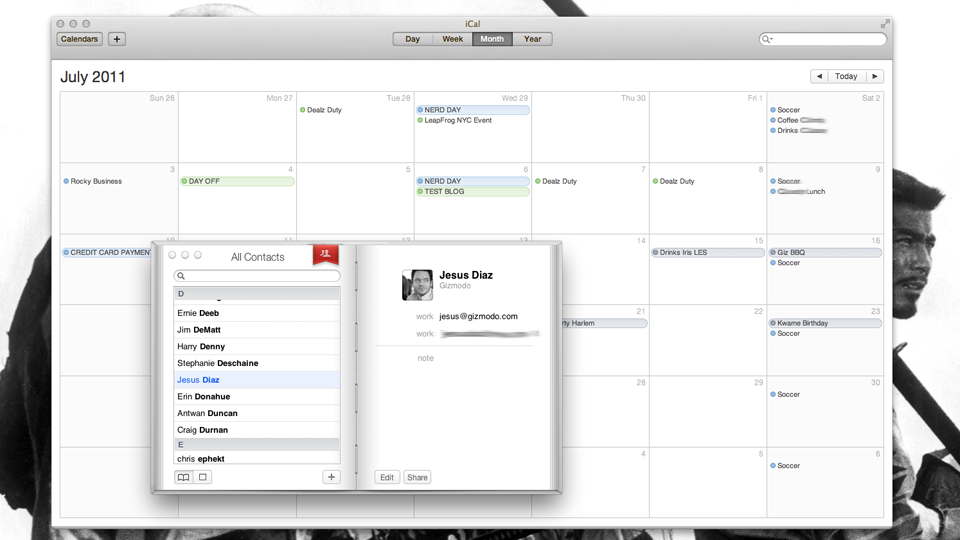The image size is (960, 540).
Task: Add a new event in iCal toolbar
Action: click(117, 39)
